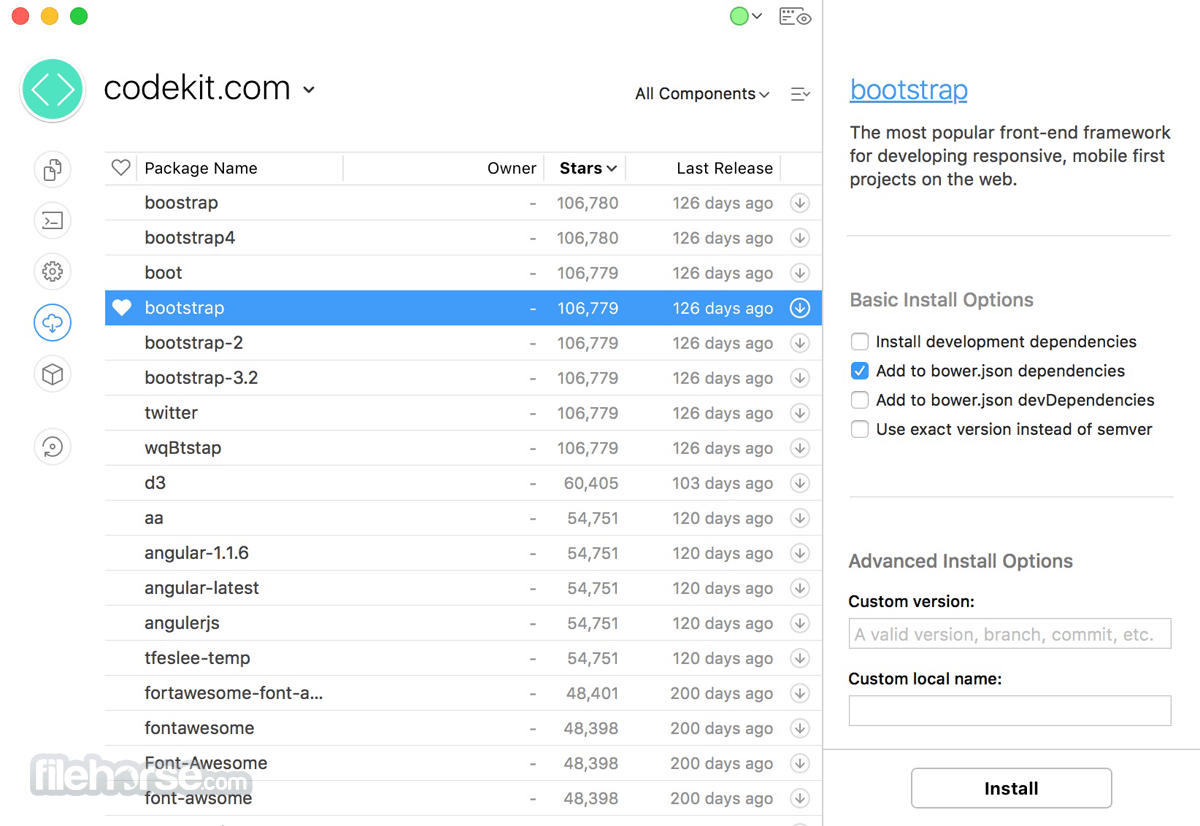The image size is (1200, 826).
Task: Click download arrow for bootstrap4 row
Action: (800, 238)
